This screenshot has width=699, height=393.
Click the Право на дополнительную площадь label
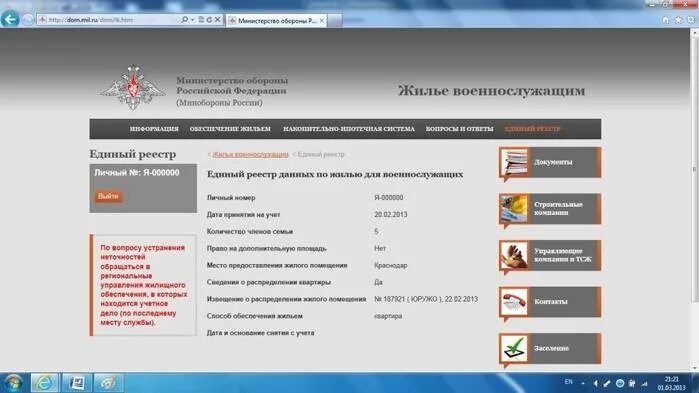[267, 248]
